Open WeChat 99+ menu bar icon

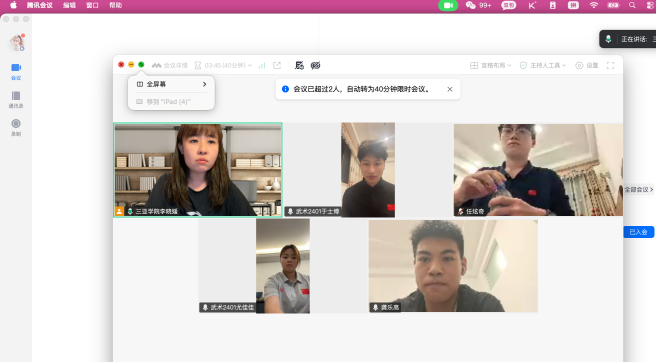tap(478, 5)
